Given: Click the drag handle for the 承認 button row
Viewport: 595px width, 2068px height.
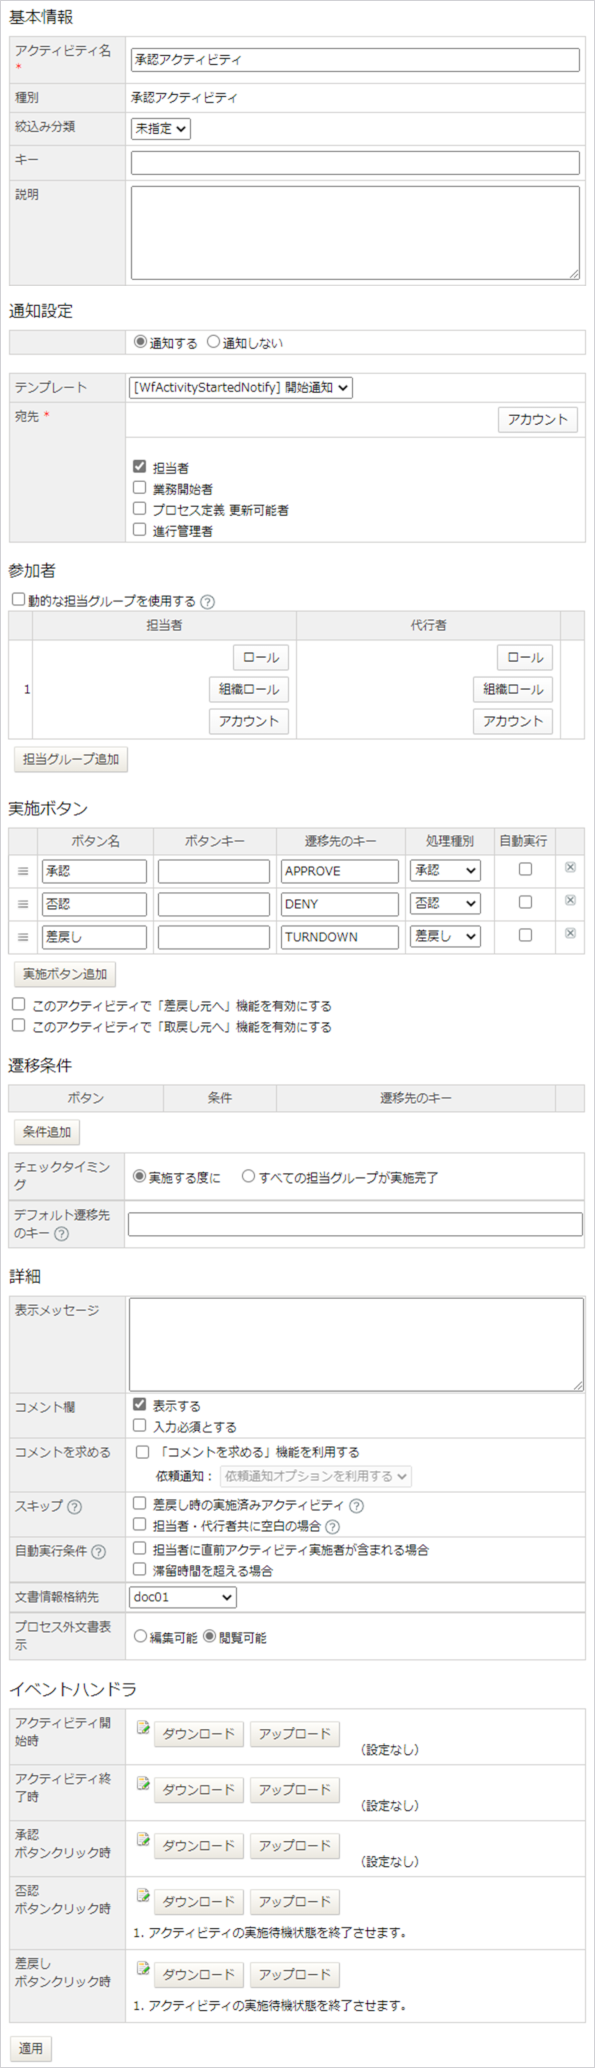Looking at the screenshot, I should coord(23,871).
